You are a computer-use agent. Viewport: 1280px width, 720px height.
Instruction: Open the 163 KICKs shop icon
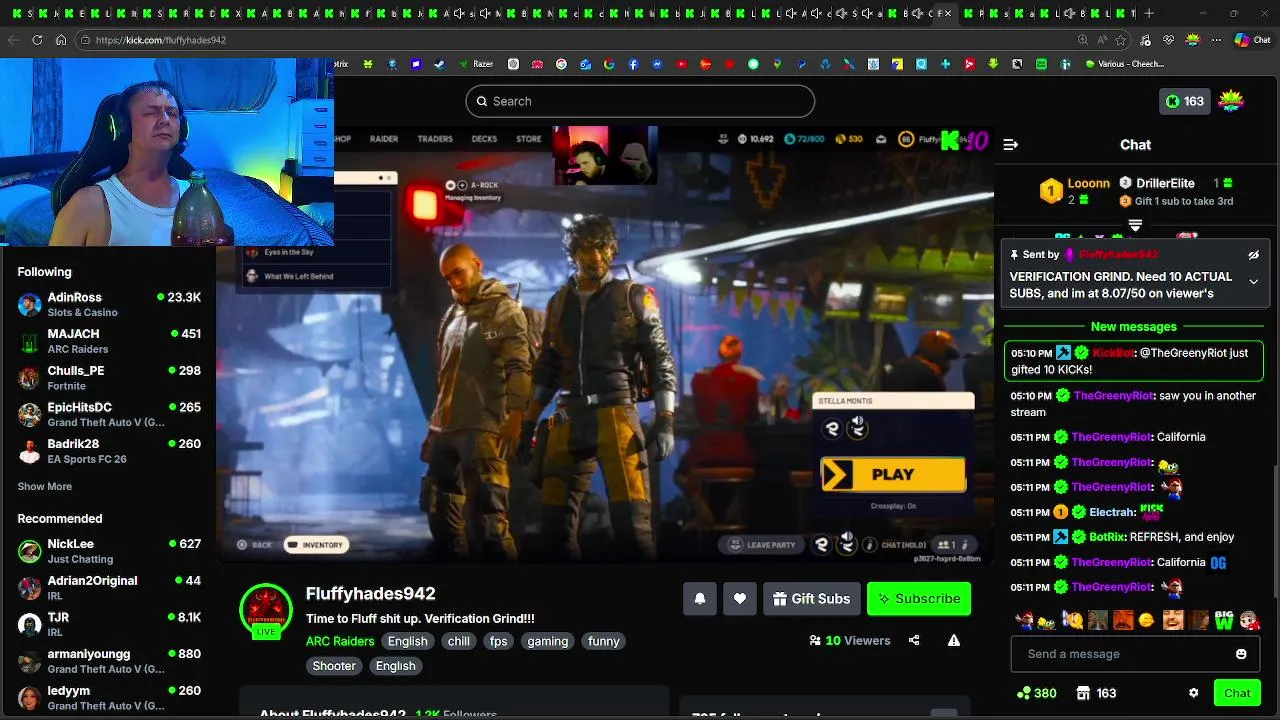(x=1096, y=693)
